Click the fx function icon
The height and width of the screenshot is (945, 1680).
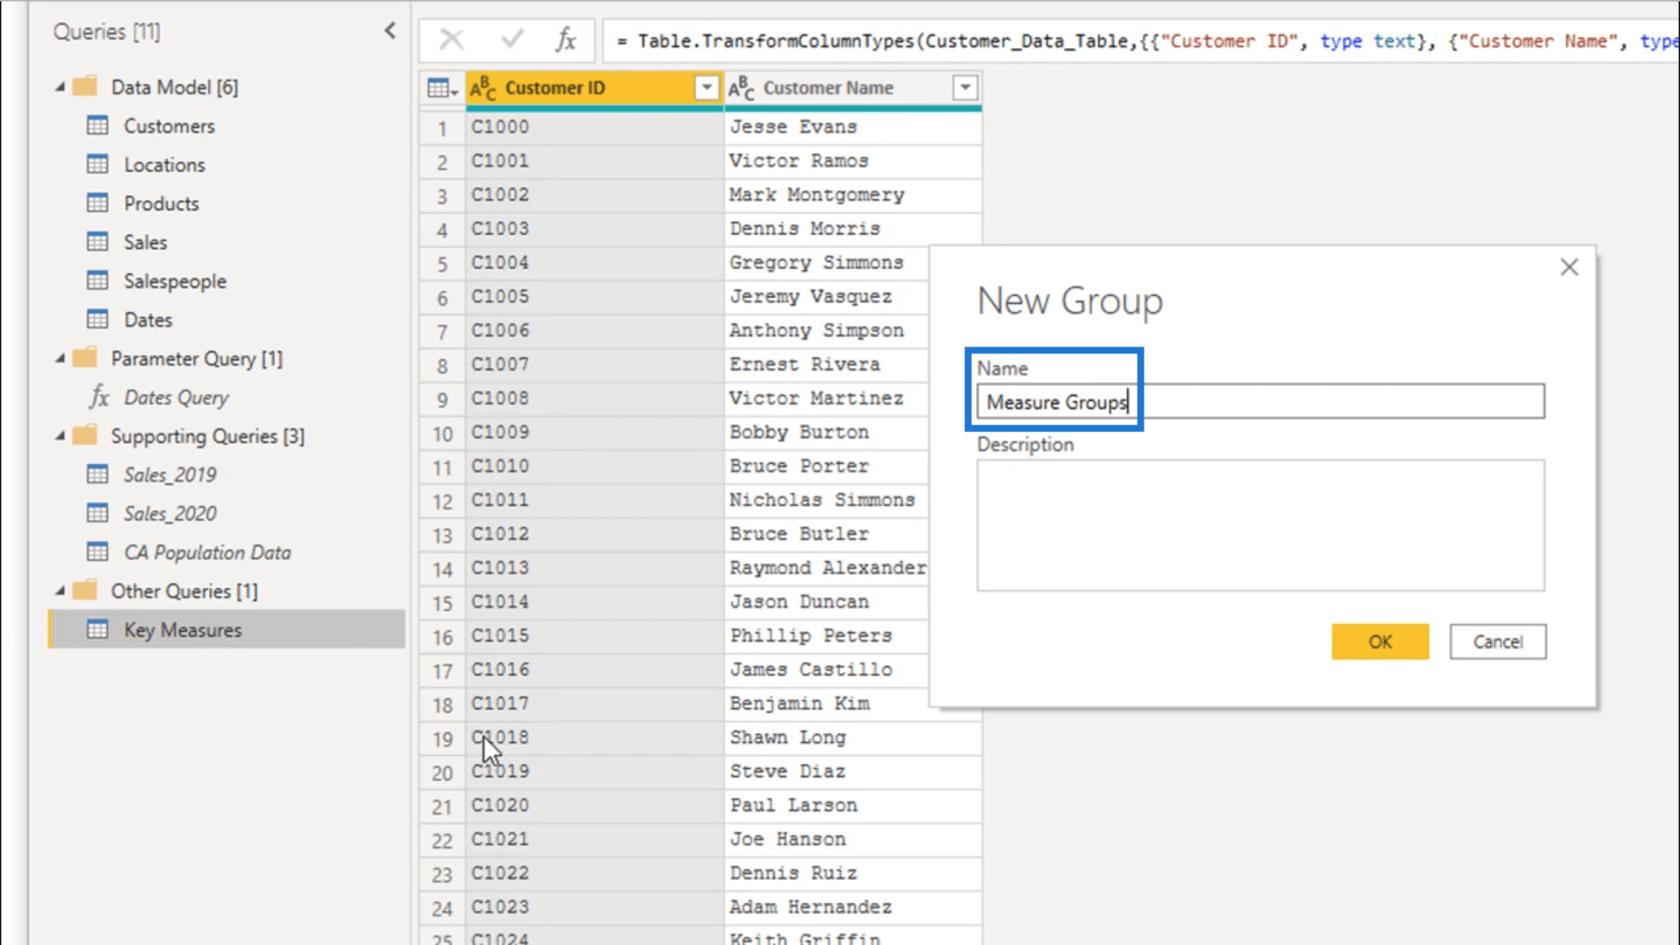coord(566,40)
